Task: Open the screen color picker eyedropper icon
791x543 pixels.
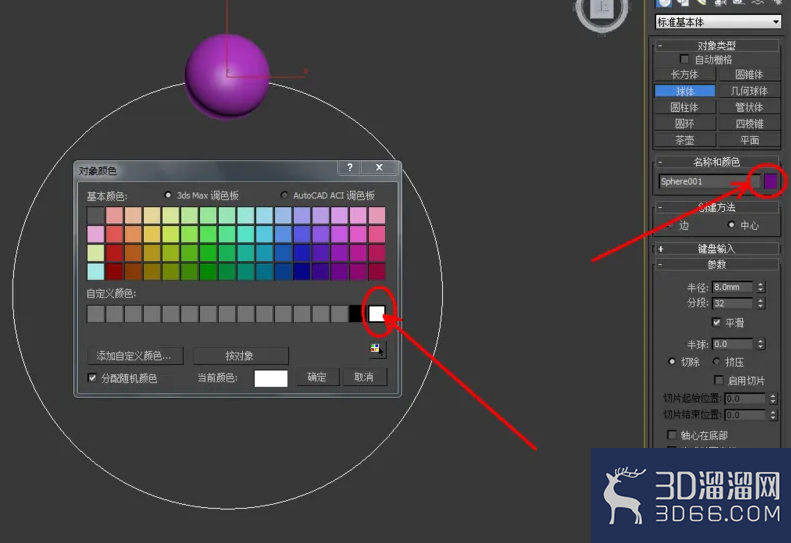Action: click(x=377, y=349)
